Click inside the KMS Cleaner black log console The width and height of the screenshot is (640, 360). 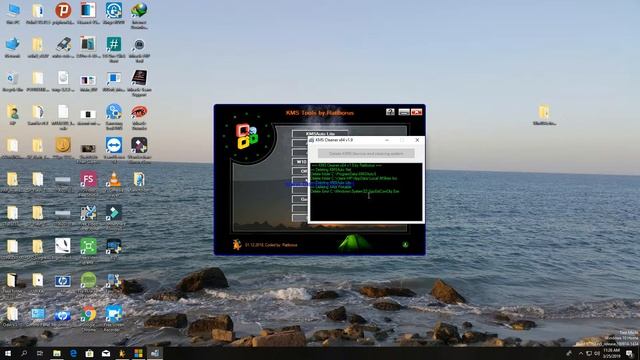366,191
